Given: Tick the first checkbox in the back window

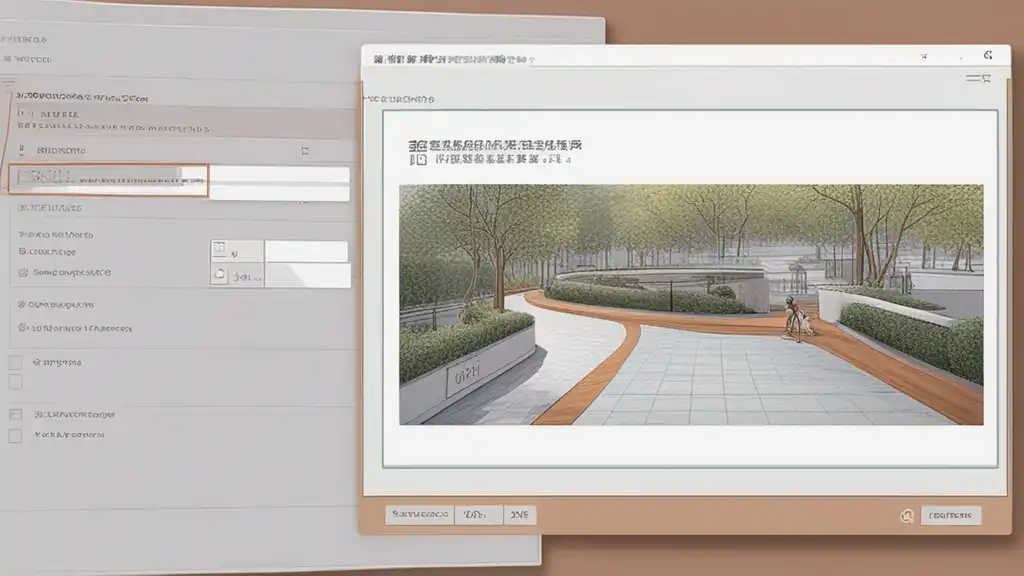Looking at the screenshot, I should pos(15,362).
